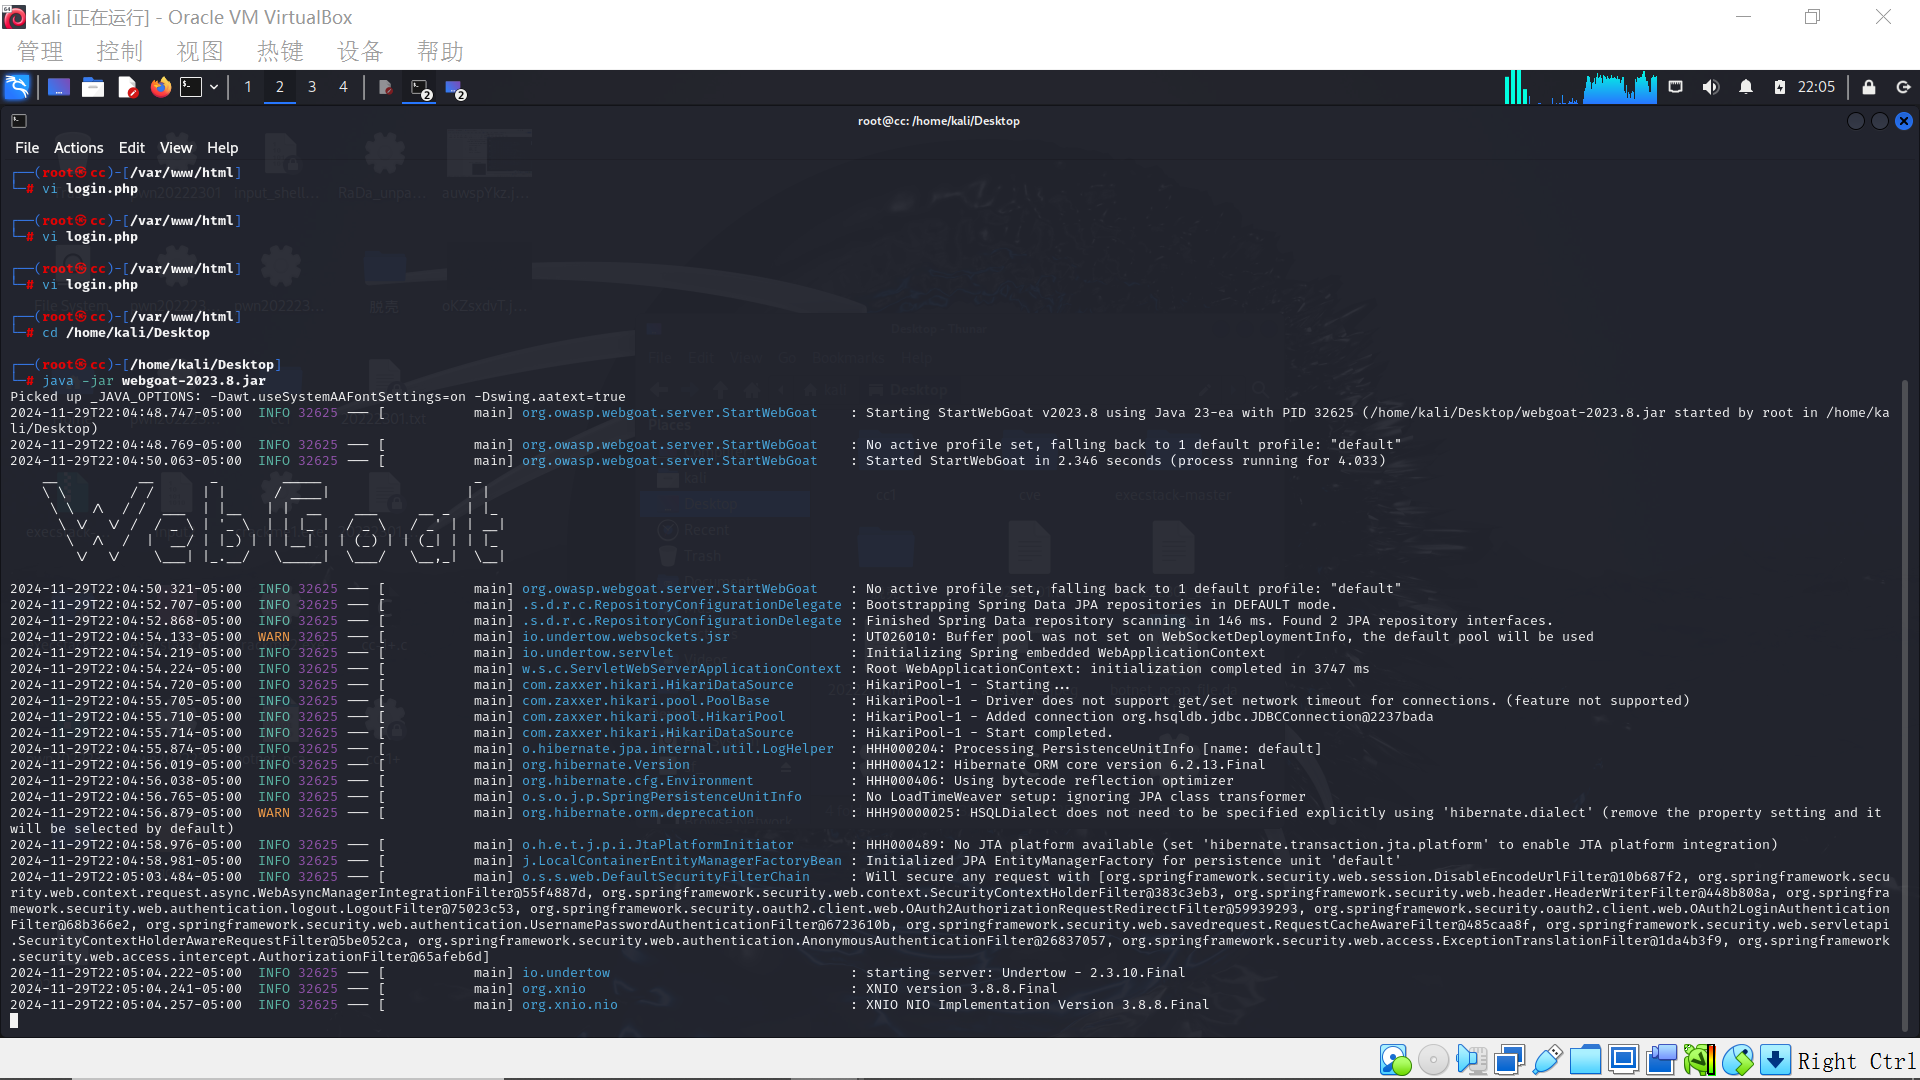Click the power manager battery icon

[1780, 87]
